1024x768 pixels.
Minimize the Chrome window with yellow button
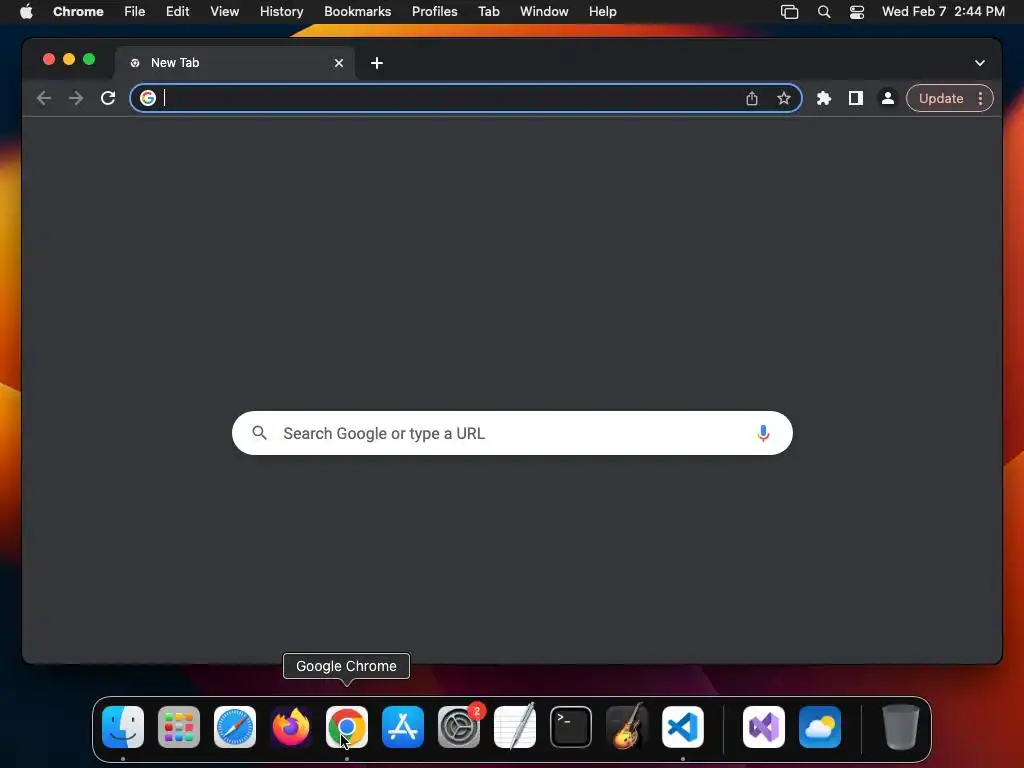point(69,59)
